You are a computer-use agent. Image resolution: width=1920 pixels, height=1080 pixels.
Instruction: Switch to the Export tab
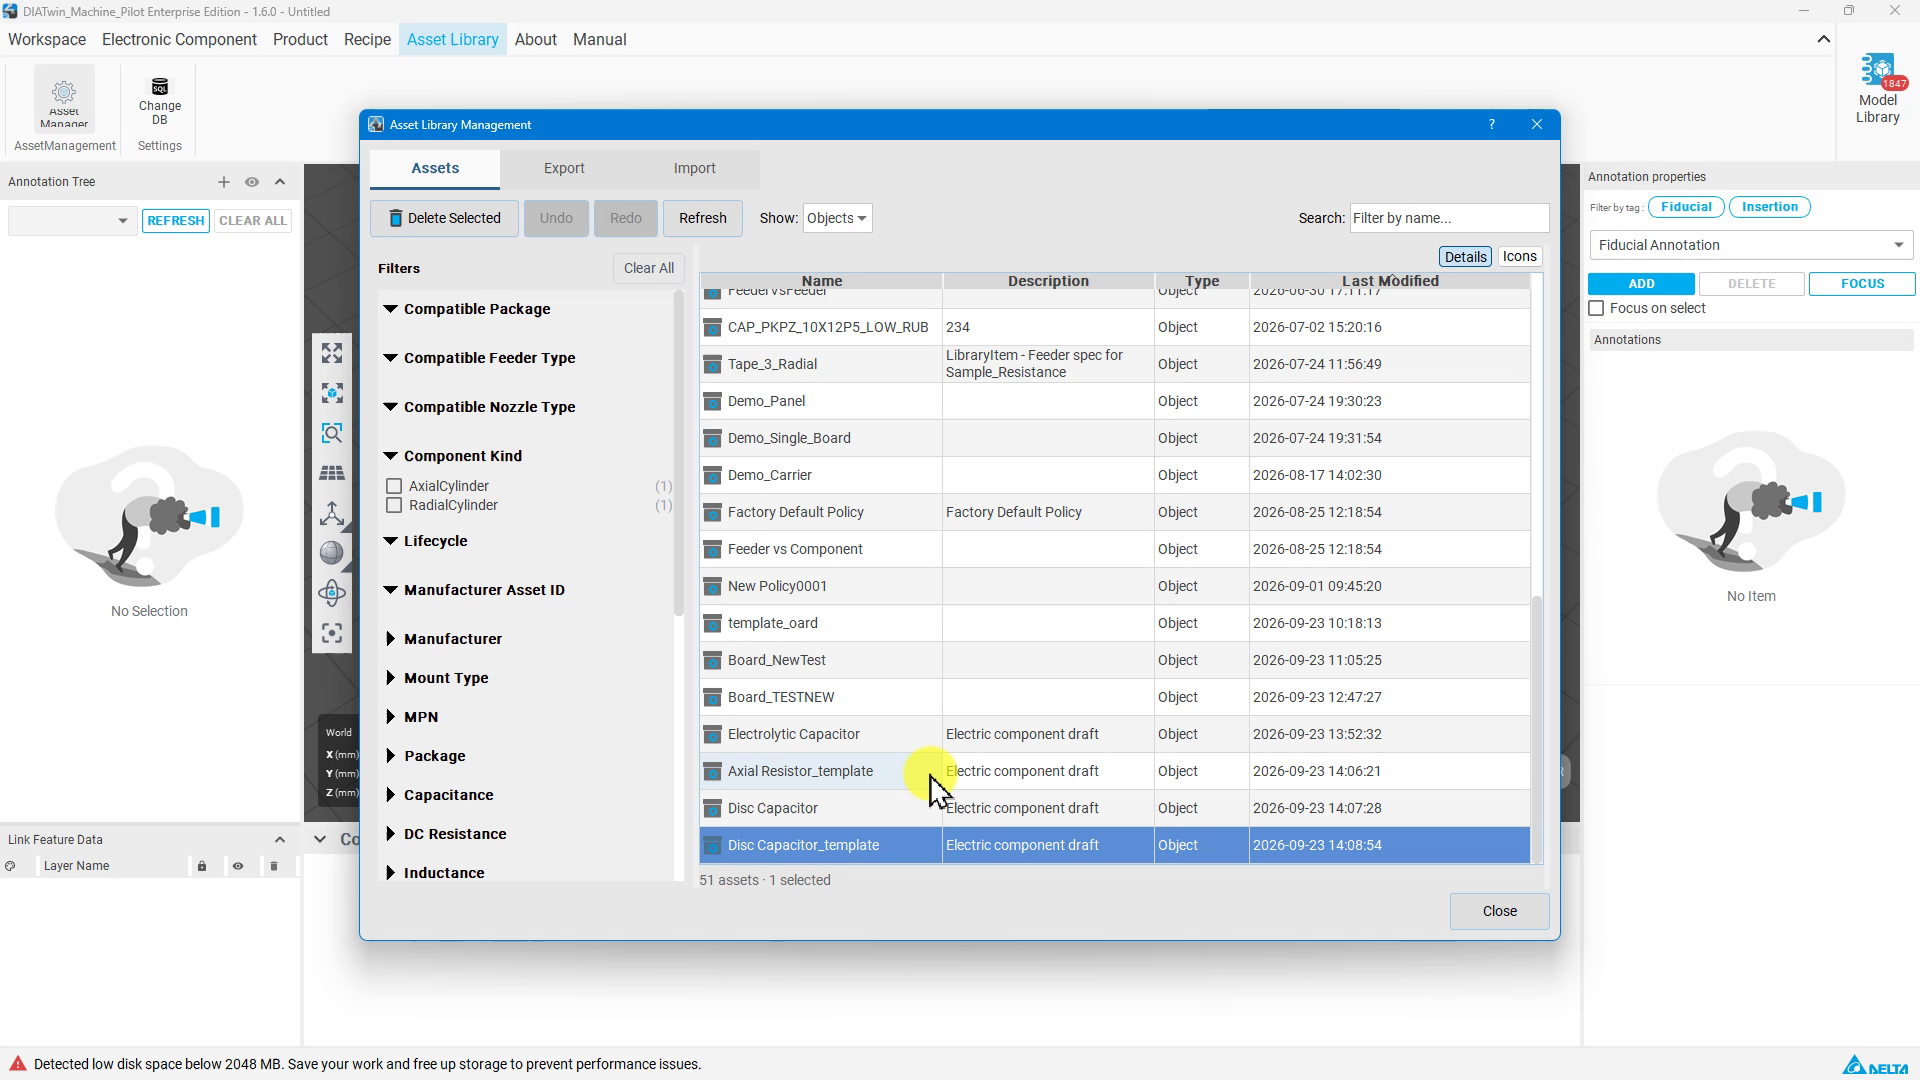(564, 169)
